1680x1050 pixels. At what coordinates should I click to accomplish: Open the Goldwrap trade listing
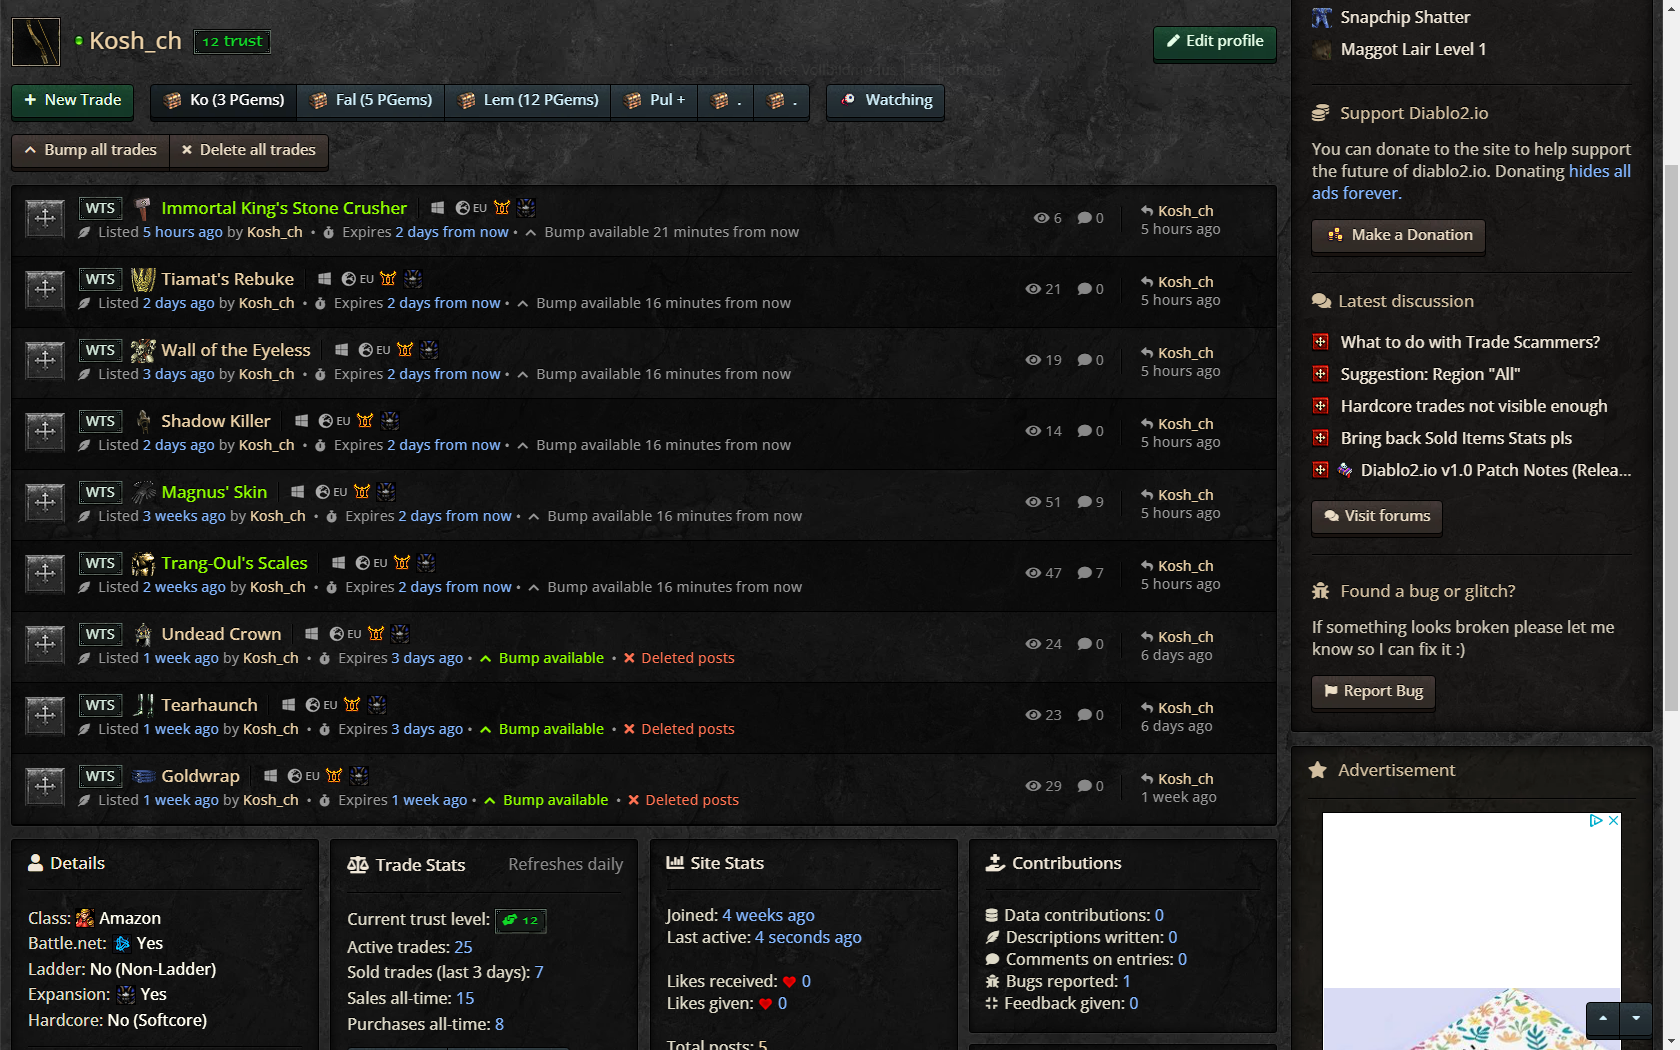point(200,776)
